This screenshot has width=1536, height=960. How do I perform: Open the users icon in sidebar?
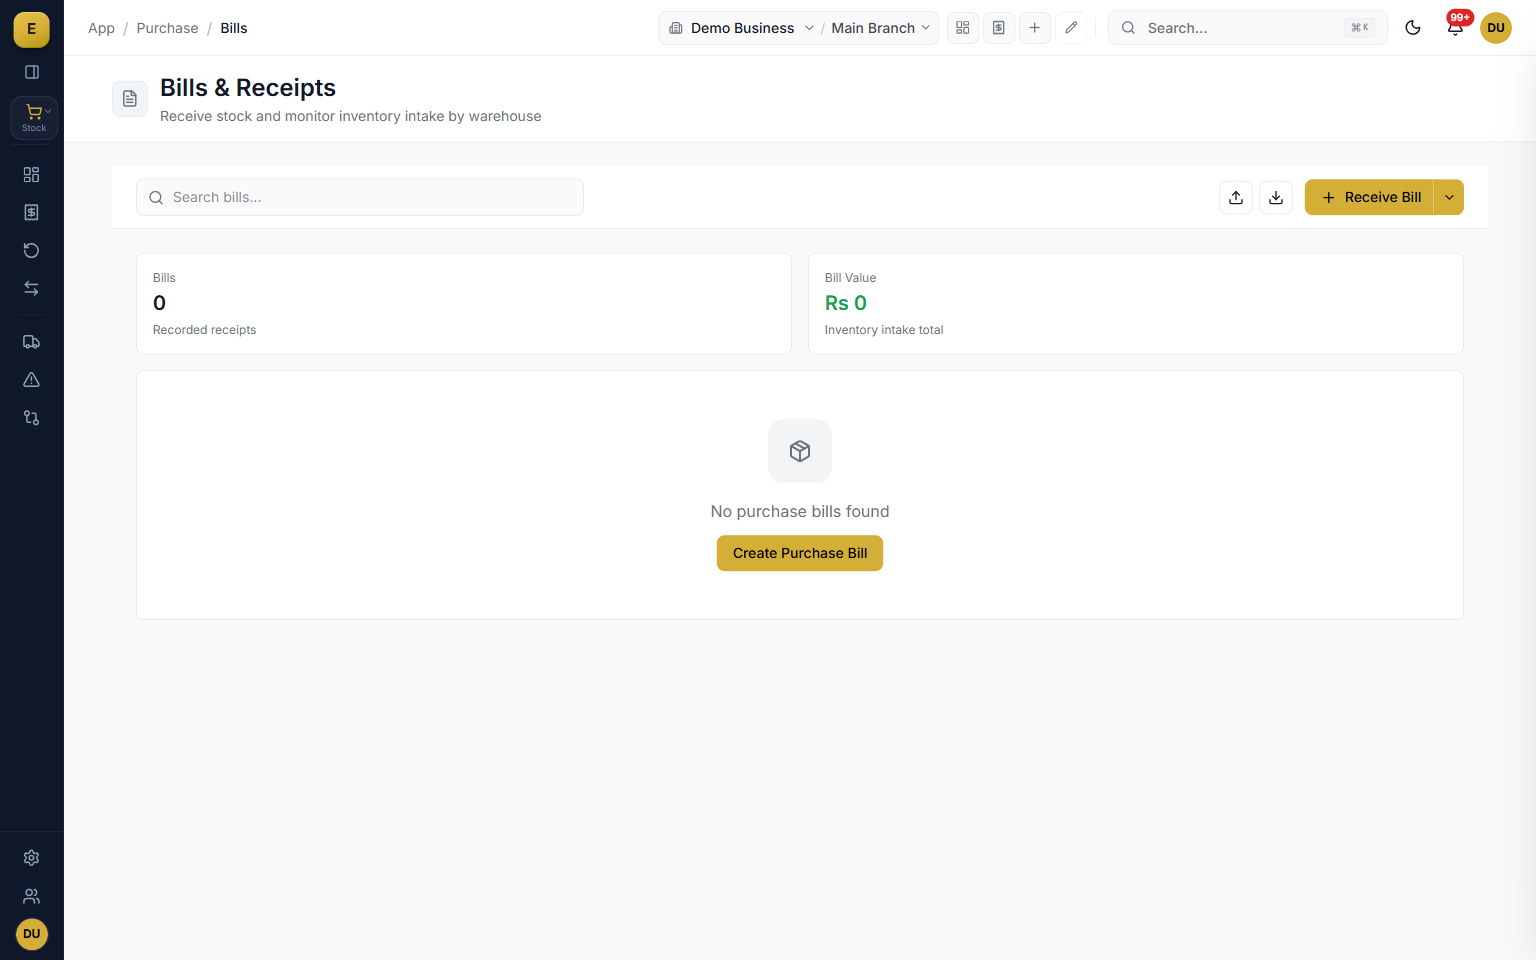tap(32, 896)
